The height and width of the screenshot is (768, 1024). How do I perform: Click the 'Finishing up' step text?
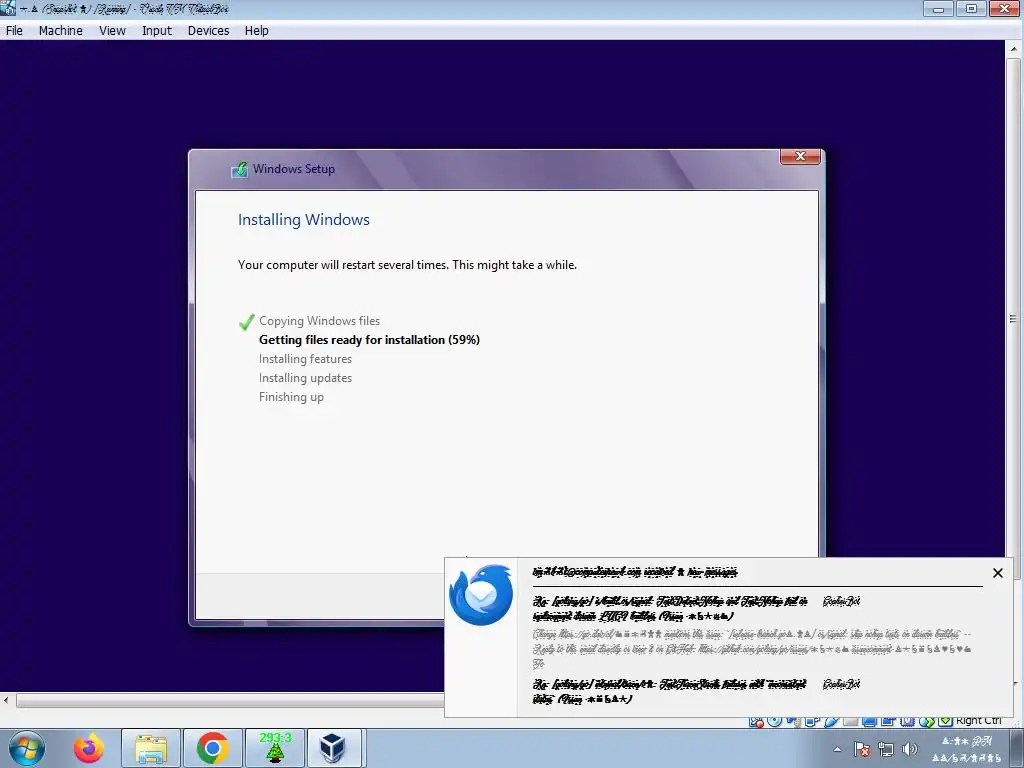pyautogui.click(x=291, y=397)
